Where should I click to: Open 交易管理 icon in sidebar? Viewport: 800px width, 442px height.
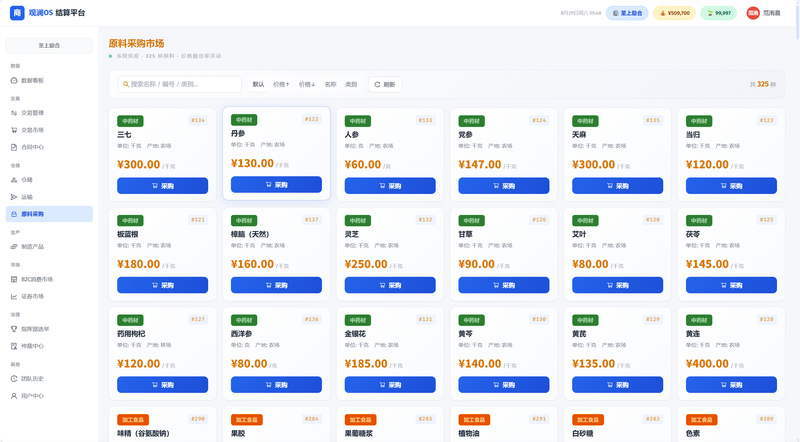coord(14,113)
